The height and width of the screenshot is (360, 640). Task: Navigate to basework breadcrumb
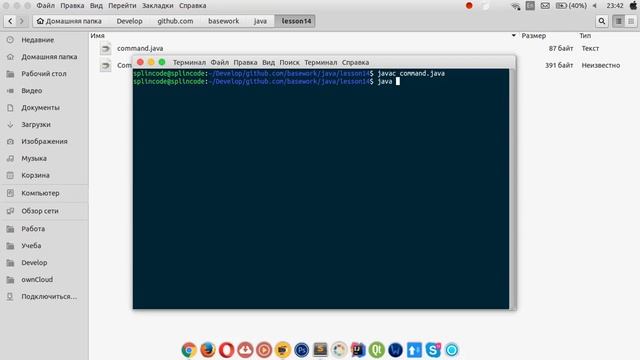point(223,21)
